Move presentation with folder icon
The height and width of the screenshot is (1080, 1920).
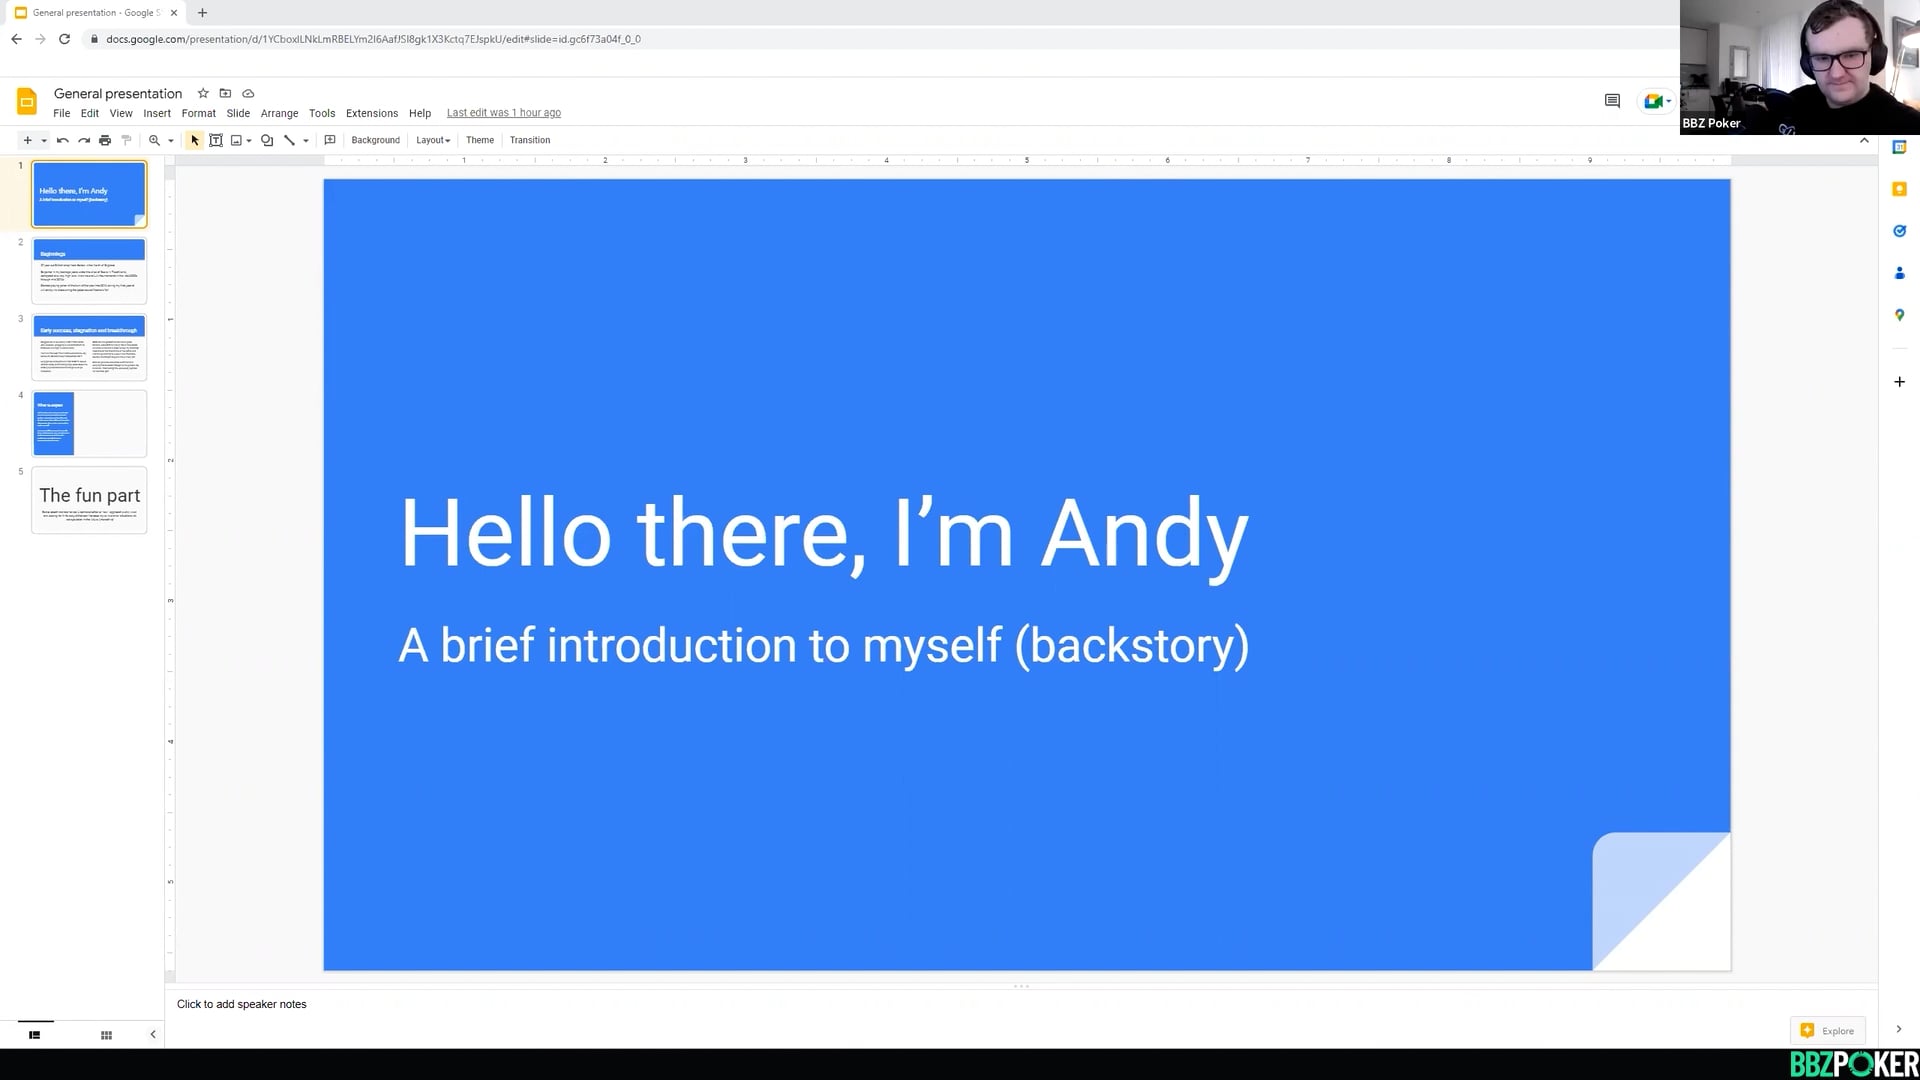point(225,93)
